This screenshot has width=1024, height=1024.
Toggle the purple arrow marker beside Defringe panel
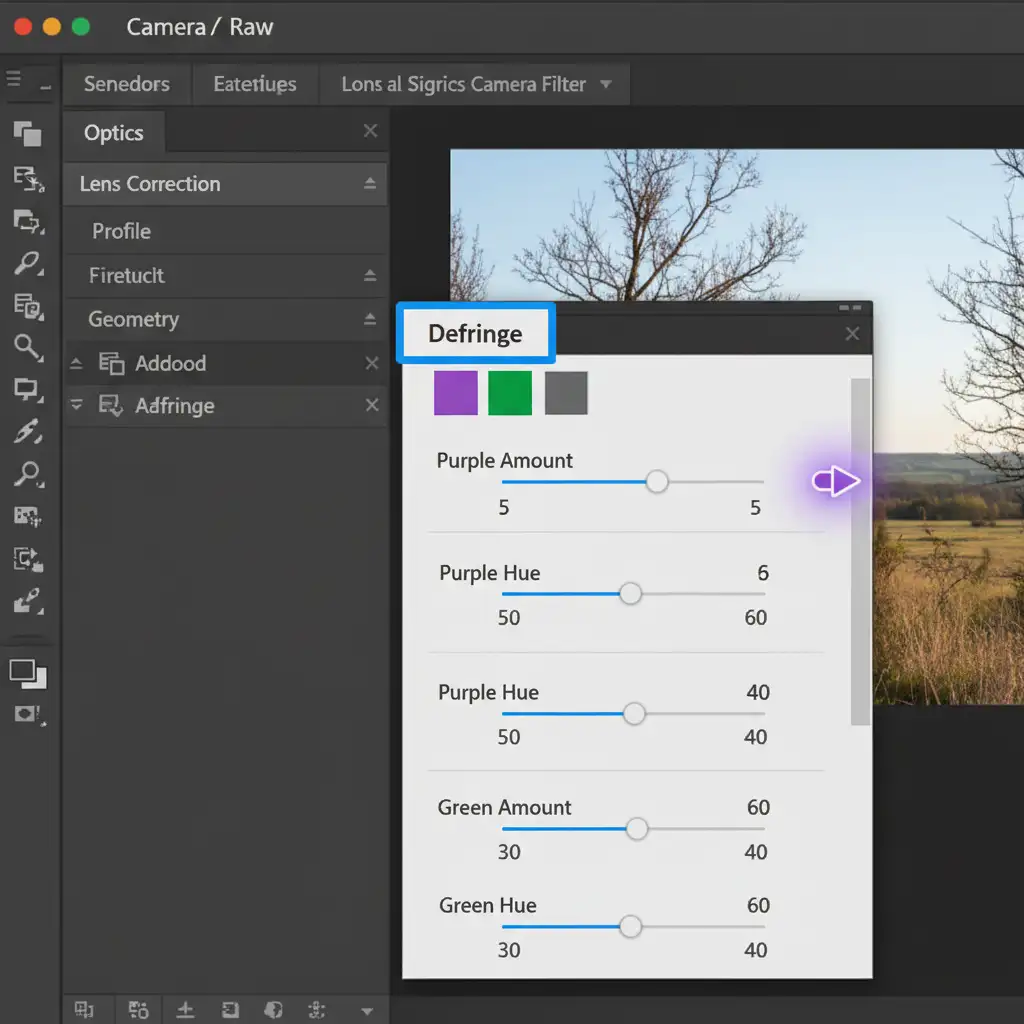click(837, 483)
